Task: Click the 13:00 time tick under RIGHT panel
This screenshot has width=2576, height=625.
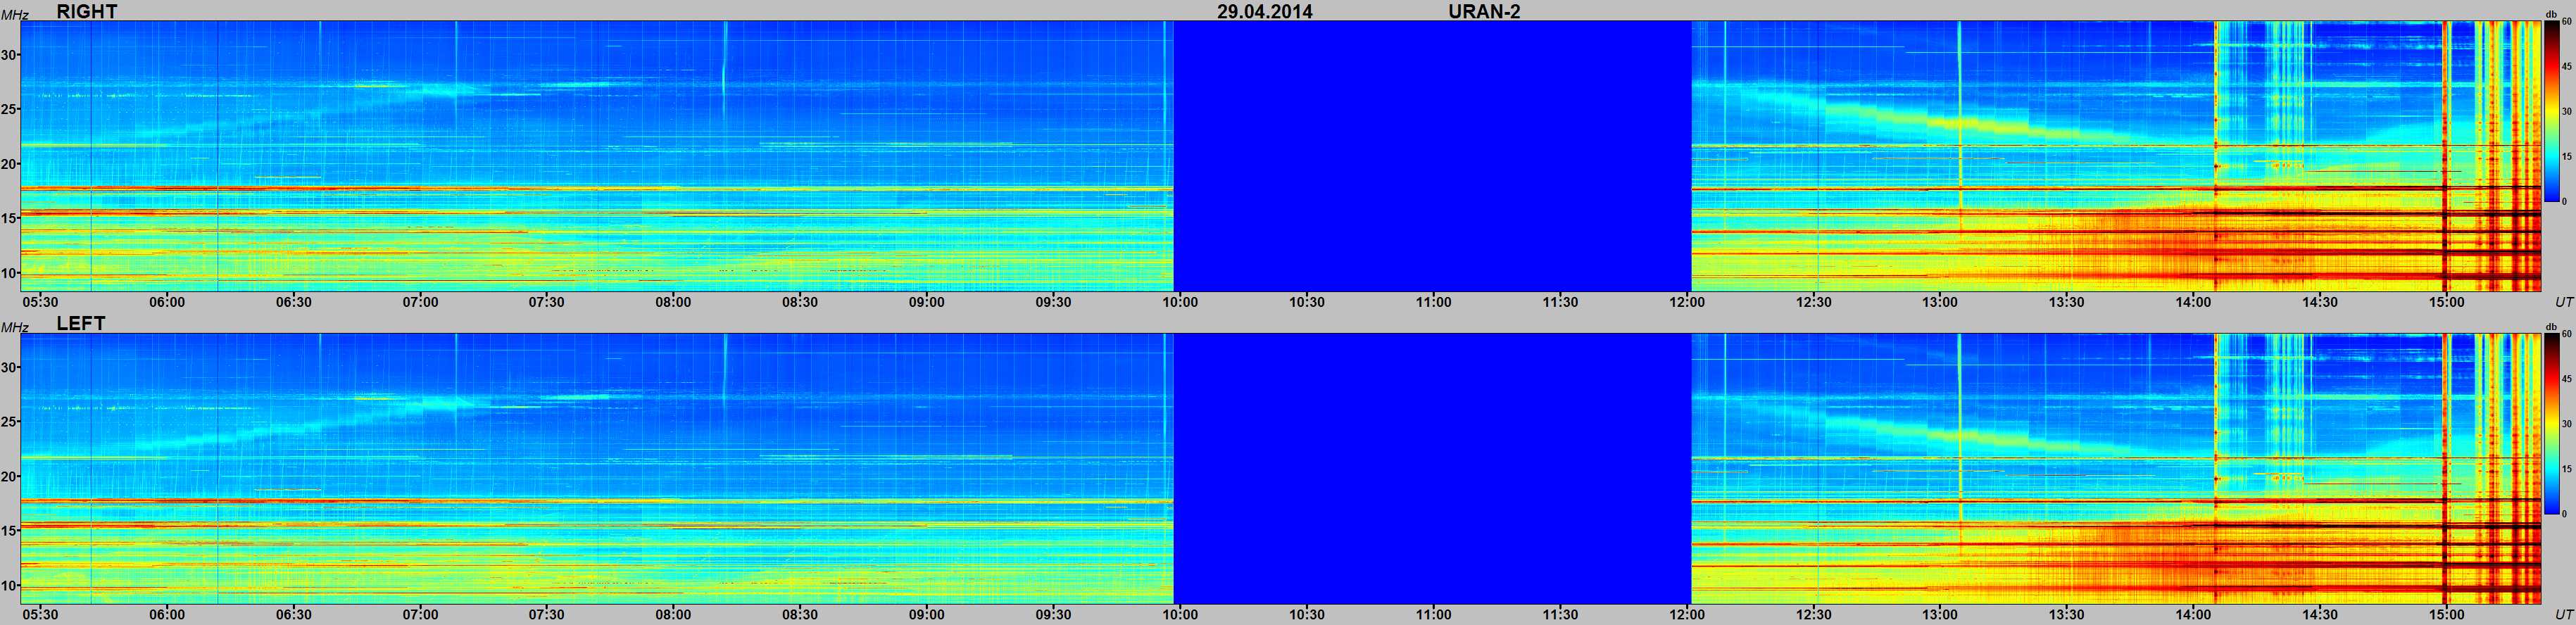Action: coord(1940,302)
